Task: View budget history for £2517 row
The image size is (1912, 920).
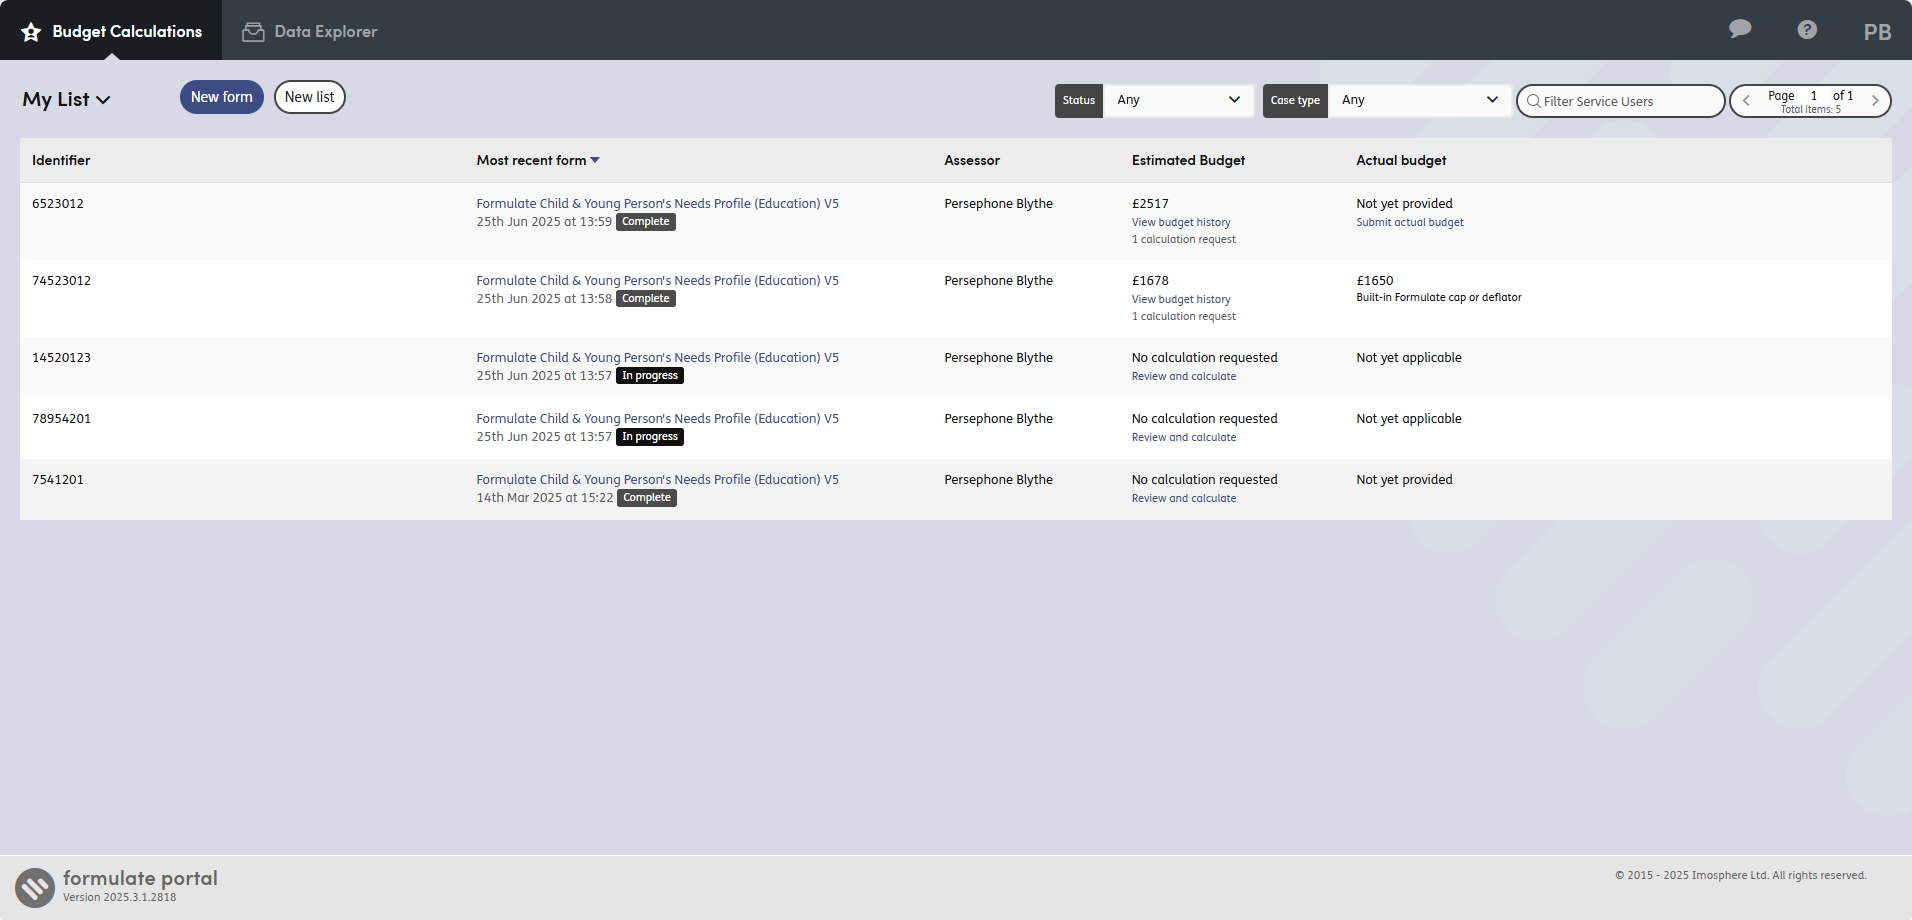Action: pos(1181,222)
